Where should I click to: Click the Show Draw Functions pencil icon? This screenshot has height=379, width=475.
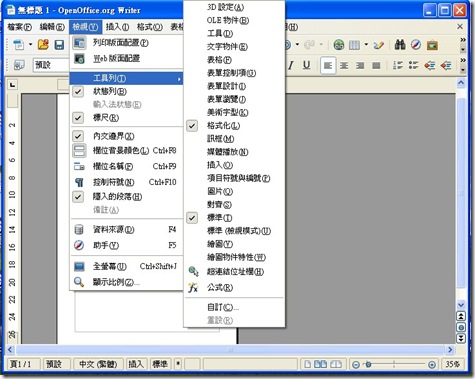tap(379, 45)
